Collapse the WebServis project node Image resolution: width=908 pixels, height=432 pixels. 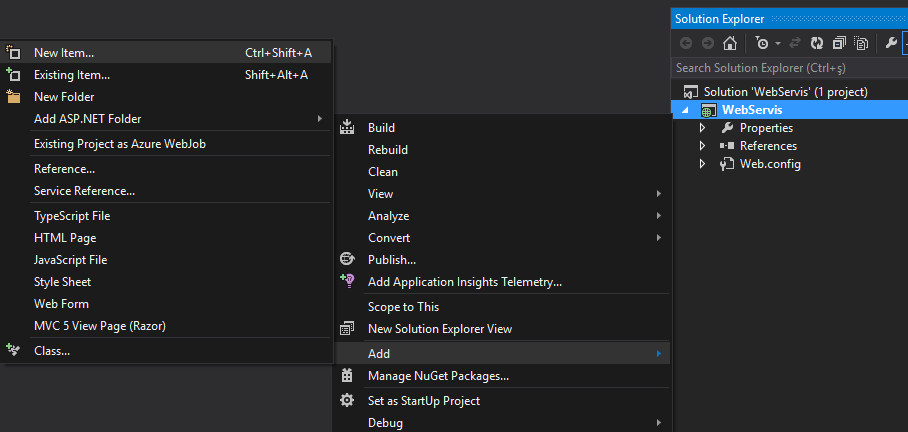pyautogui.click(x=686, y=110)
